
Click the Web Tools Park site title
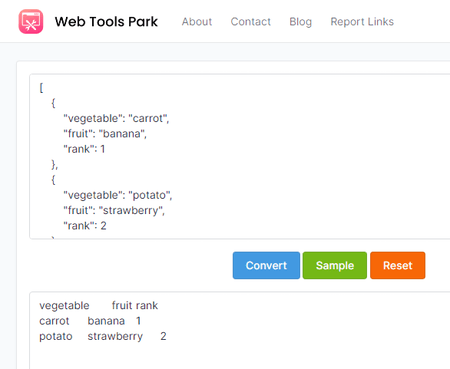click(106, 22)
